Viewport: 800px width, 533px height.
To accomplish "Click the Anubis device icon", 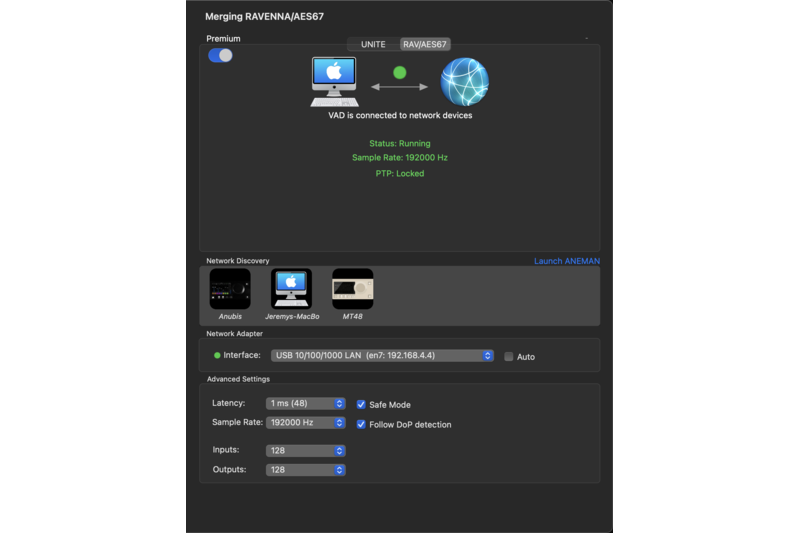I will pos(230,289).
